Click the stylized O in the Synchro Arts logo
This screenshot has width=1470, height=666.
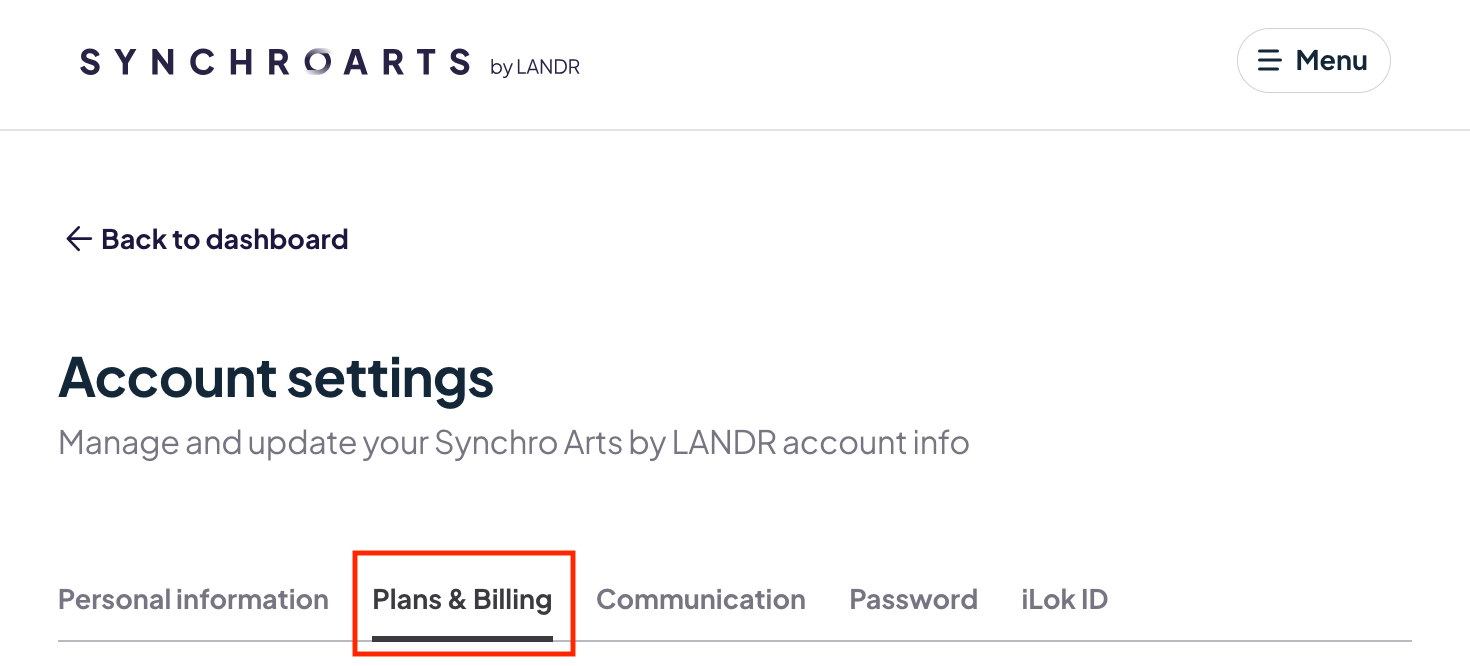click(317, 62)
